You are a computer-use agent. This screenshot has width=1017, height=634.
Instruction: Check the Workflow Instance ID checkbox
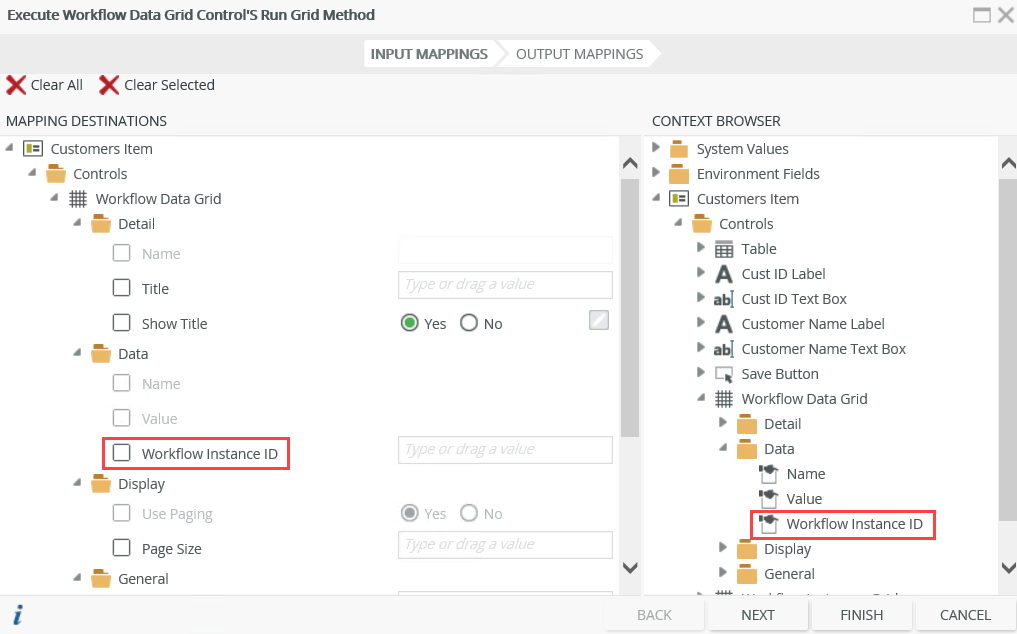coord(120,453)
